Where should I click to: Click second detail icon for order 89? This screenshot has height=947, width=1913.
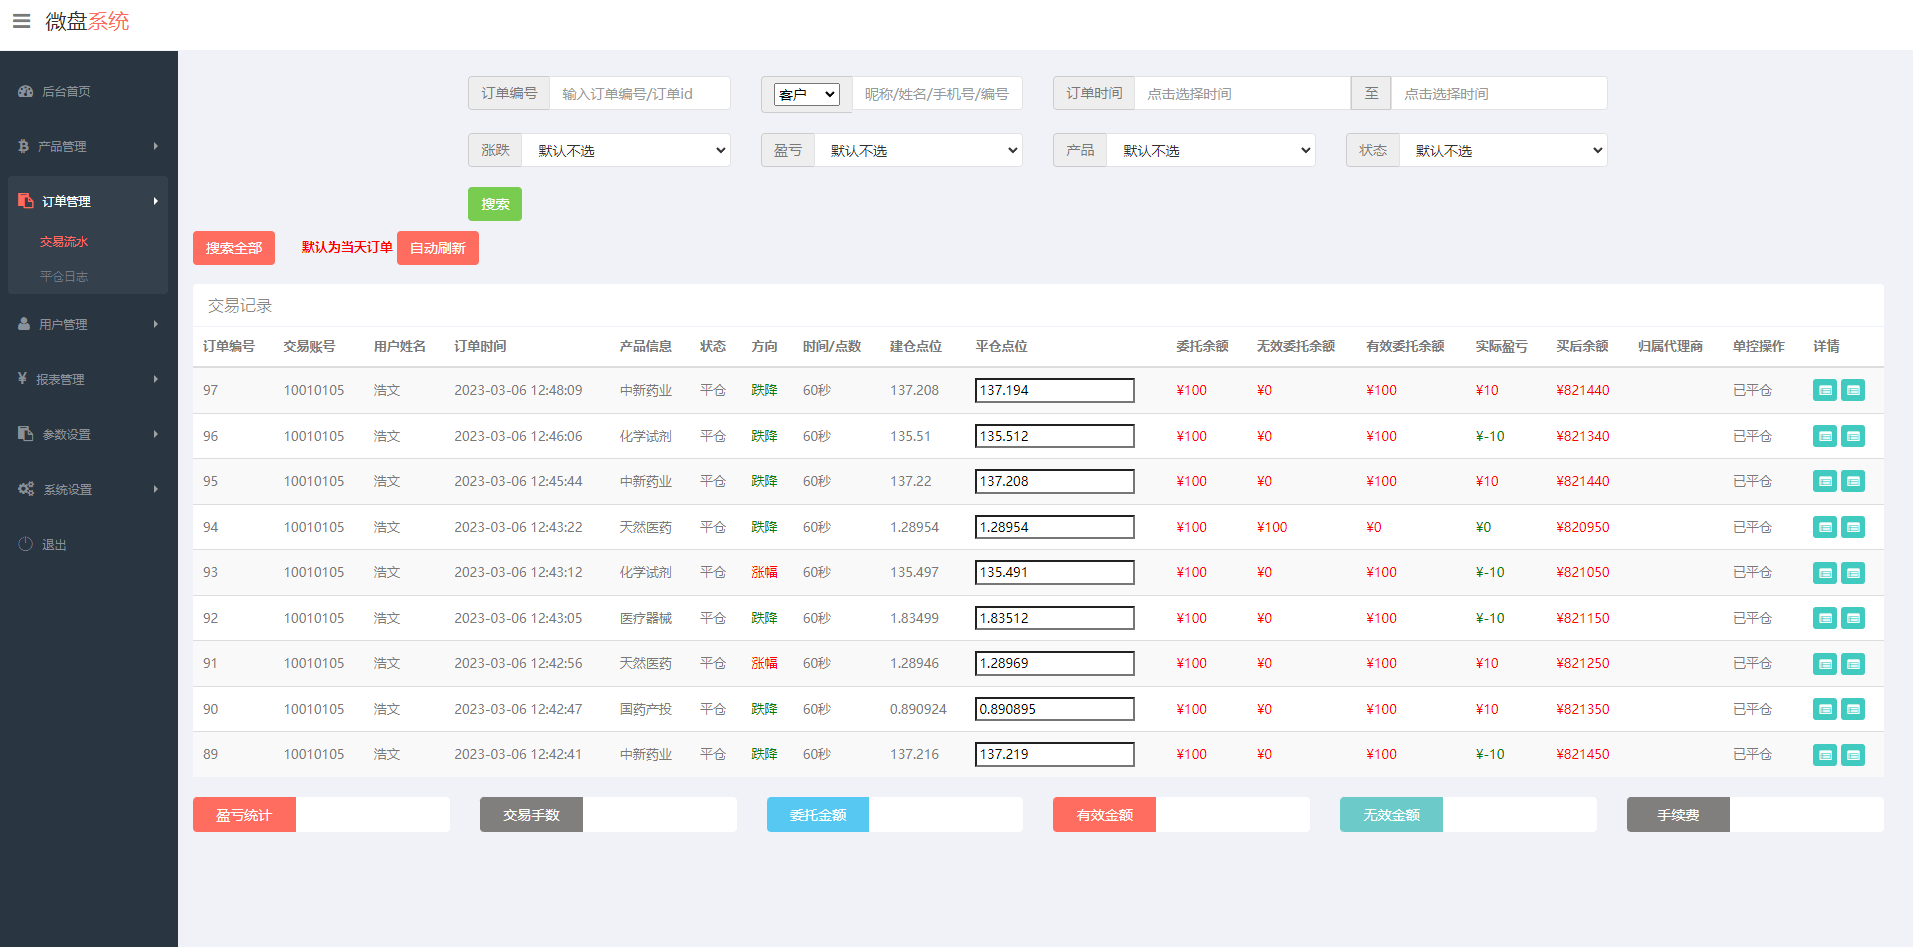click(1853, 755)
